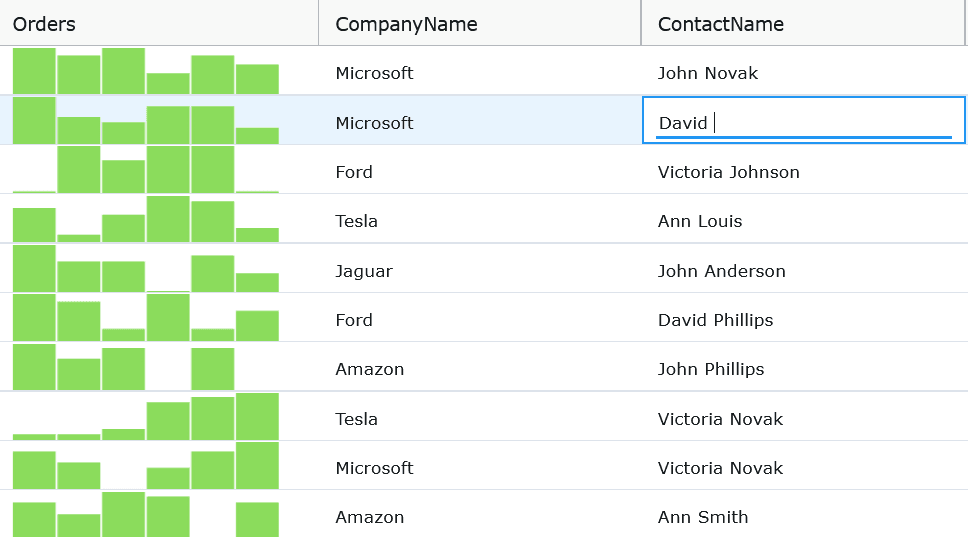Click Orders sparkline in Victoria Johnson row
This screenshot has width=968, height=537.
point(146,170)
